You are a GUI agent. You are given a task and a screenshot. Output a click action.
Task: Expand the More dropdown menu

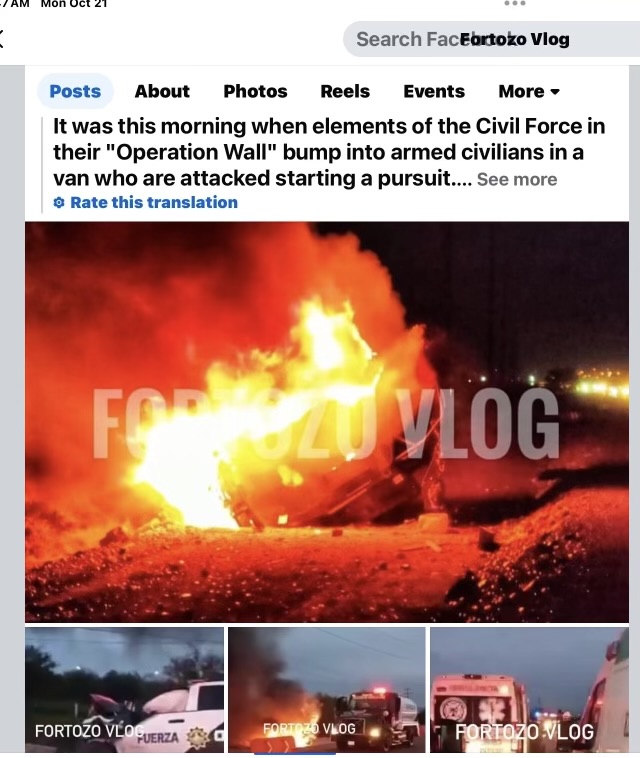coord(529,91)
